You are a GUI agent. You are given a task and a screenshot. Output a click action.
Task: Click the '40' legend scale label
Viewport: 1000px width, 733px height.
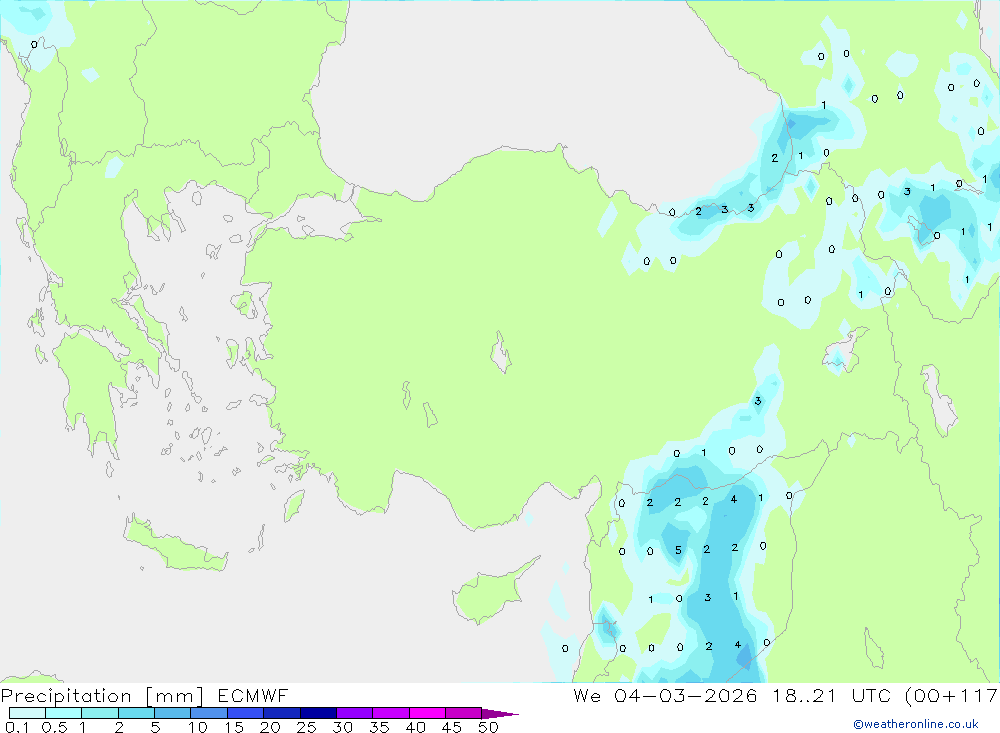pyautogui.click(x=415, y=727)
